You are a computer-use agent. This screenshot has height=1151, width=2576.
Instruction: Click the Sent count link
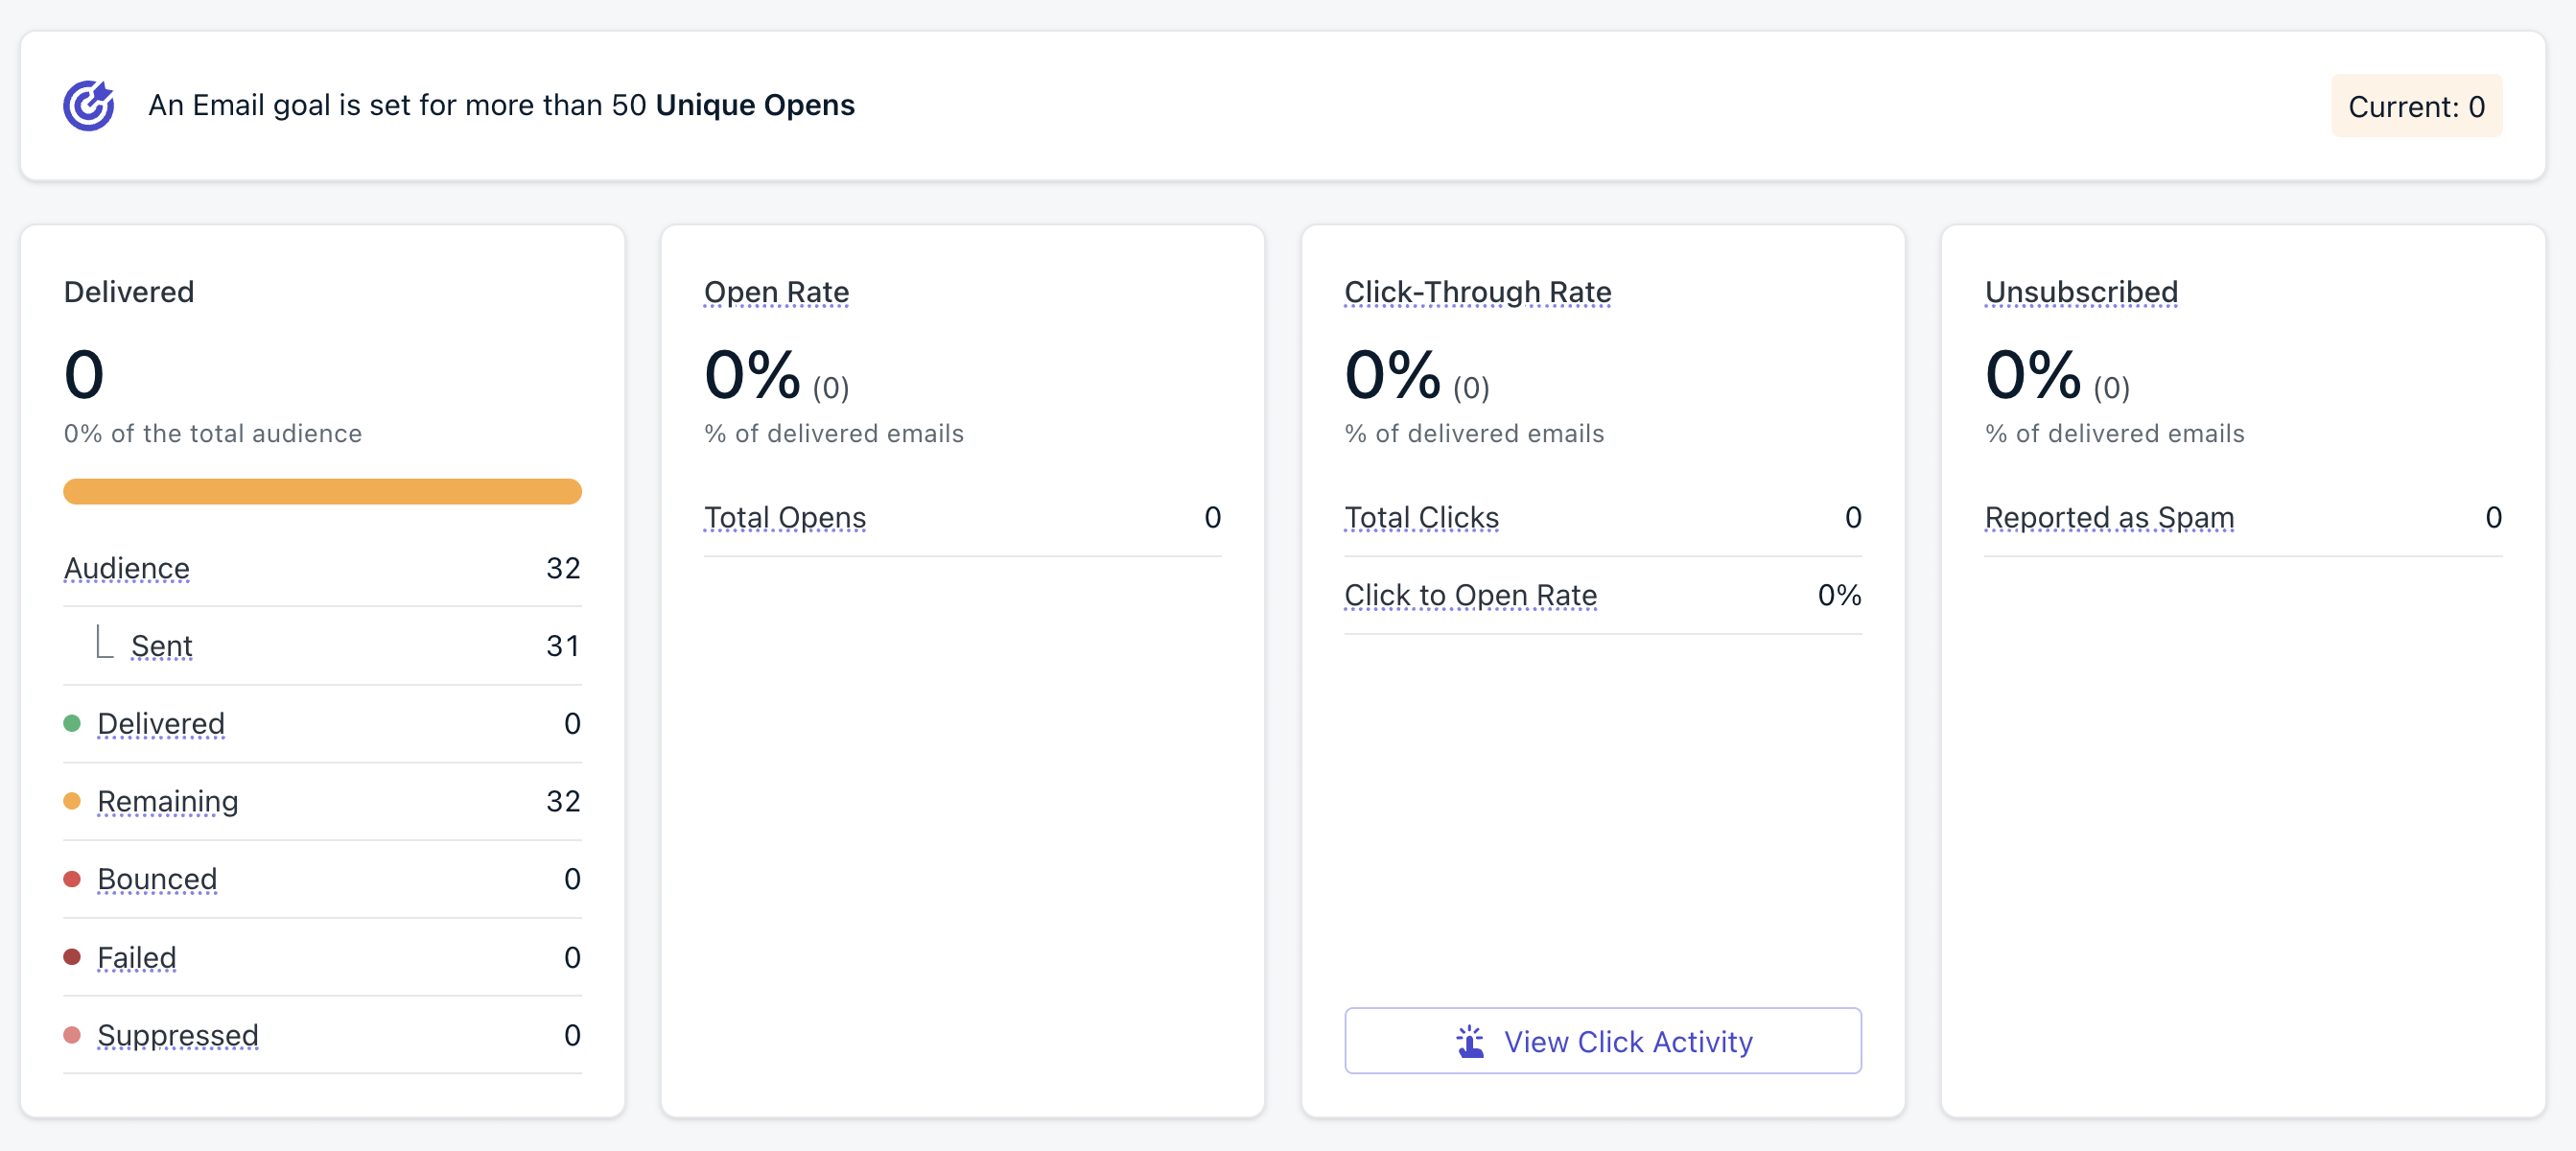[x=161, y=645]
